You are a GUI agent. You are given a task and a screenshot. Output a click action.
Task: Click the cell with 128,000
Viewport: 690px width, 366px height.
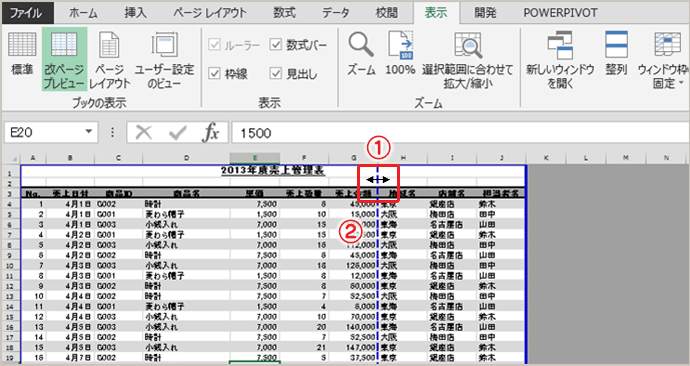pyautogui.click(x=353, y=265)
